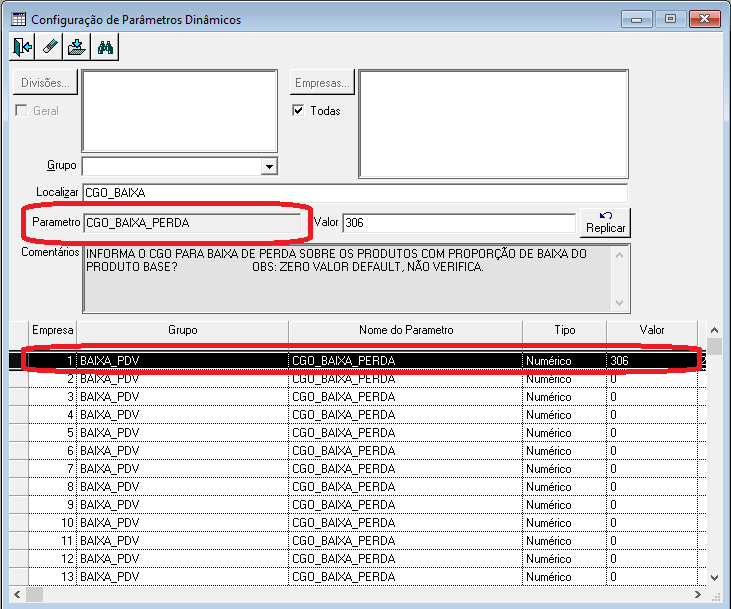Viewport: 731px width, 609px height.
Task: Click the Replicar button
Action: (x=605, y=222)
